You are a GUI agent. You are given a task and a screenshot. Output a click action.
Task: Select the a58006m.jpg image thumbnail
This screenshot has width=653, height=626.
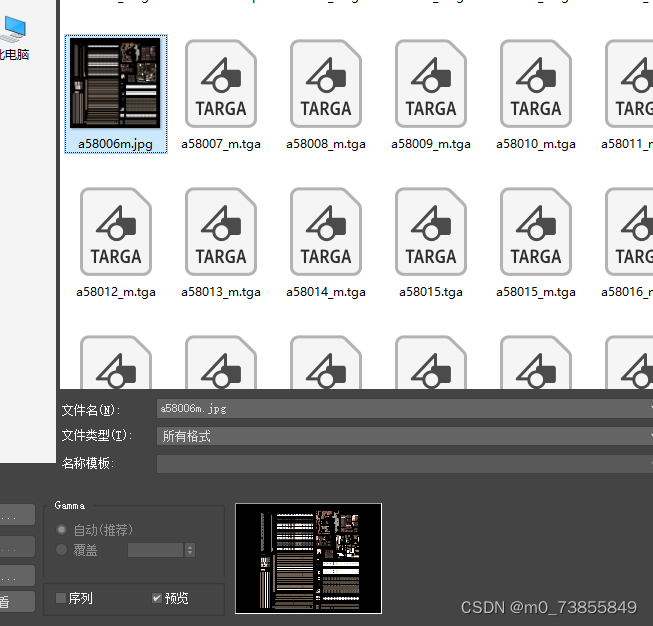[x=115, y=83]
